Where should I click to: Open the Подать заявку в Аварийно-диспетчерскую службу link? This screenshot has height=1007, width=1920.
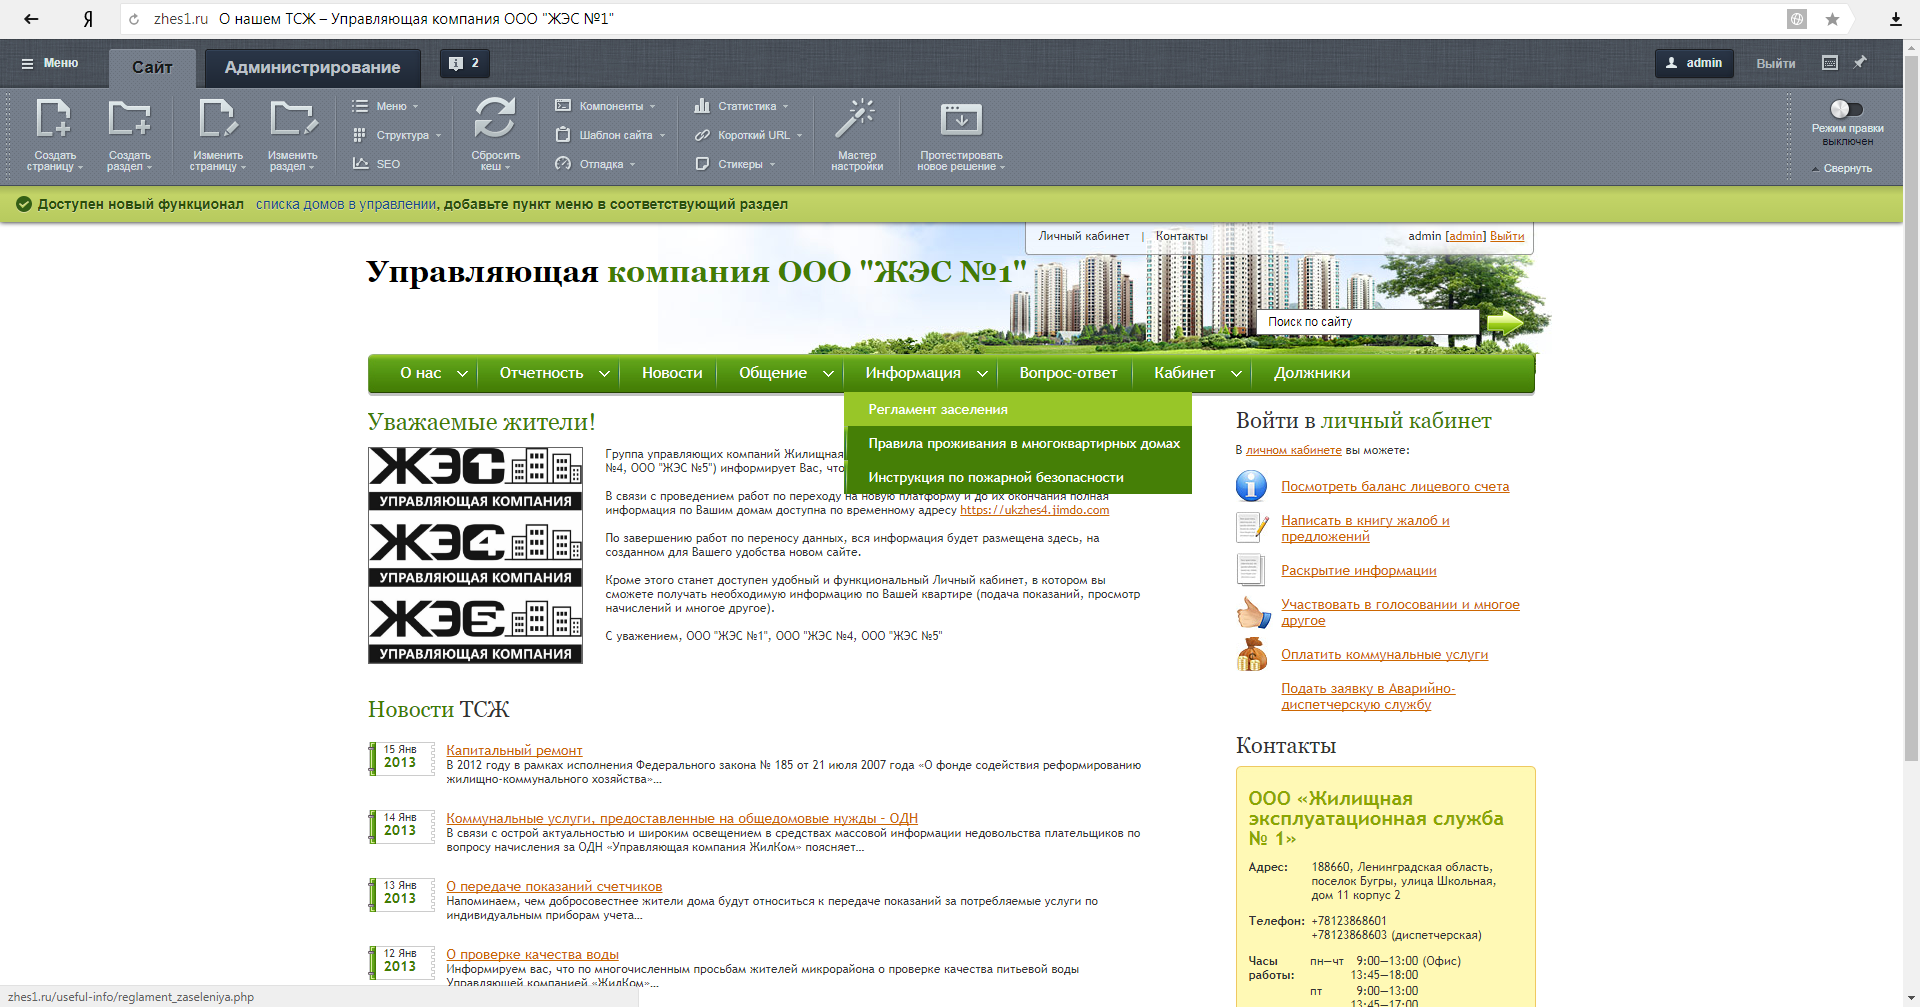(1368, 696)
